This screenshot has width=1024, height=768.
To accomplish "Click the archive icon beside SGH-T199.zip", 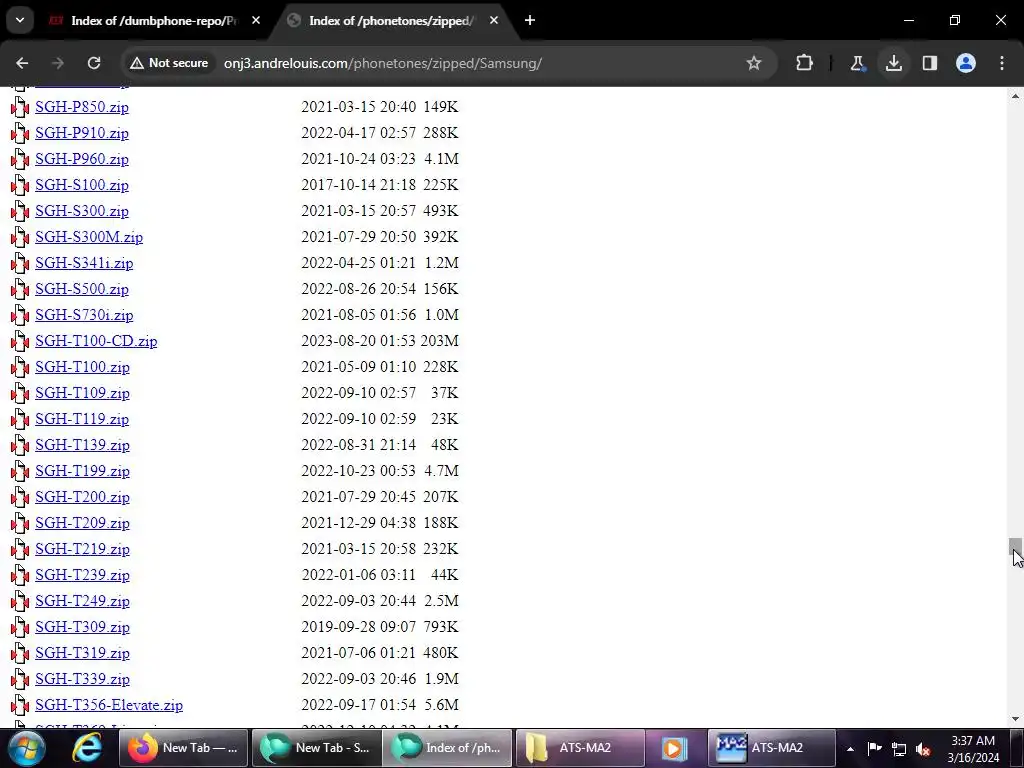I will [20, 472].
